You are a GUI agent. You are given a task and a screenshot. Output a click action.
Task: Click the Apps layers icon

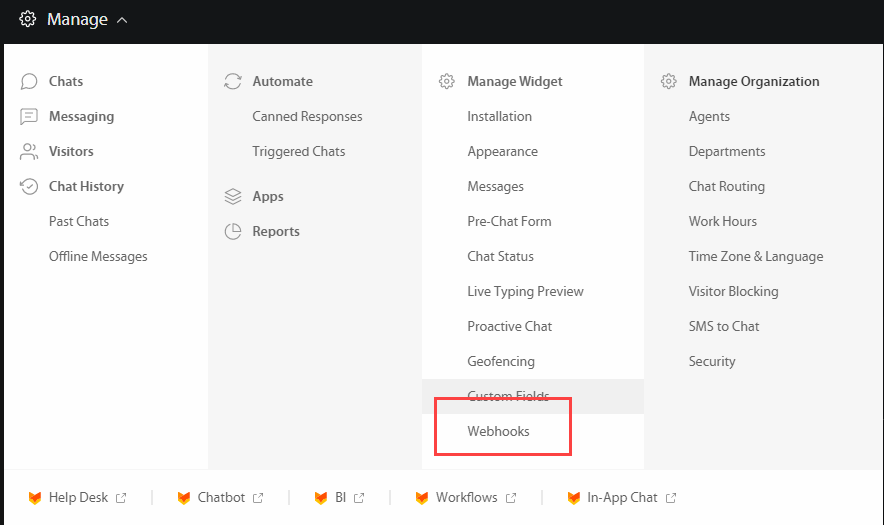pyautogui.click(x=233, y=197)
